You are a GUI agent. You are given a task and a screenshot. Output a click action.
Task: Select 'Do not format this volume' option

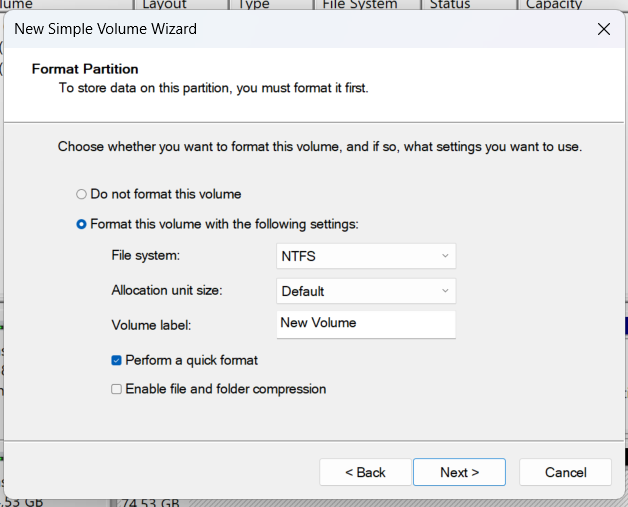click(82, 194)
